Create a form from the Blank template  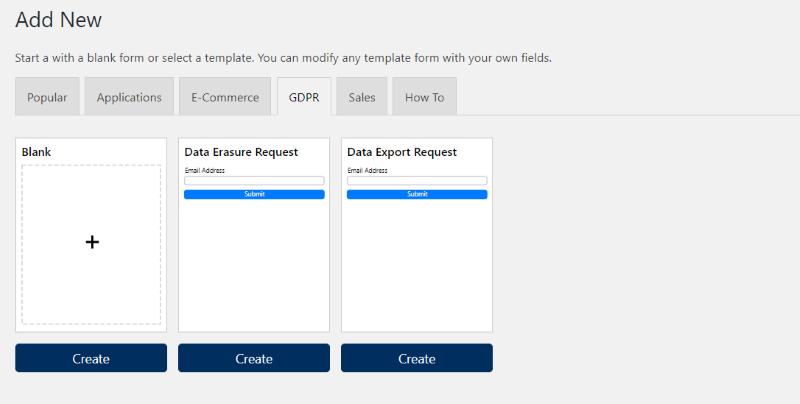click(91, 358)
